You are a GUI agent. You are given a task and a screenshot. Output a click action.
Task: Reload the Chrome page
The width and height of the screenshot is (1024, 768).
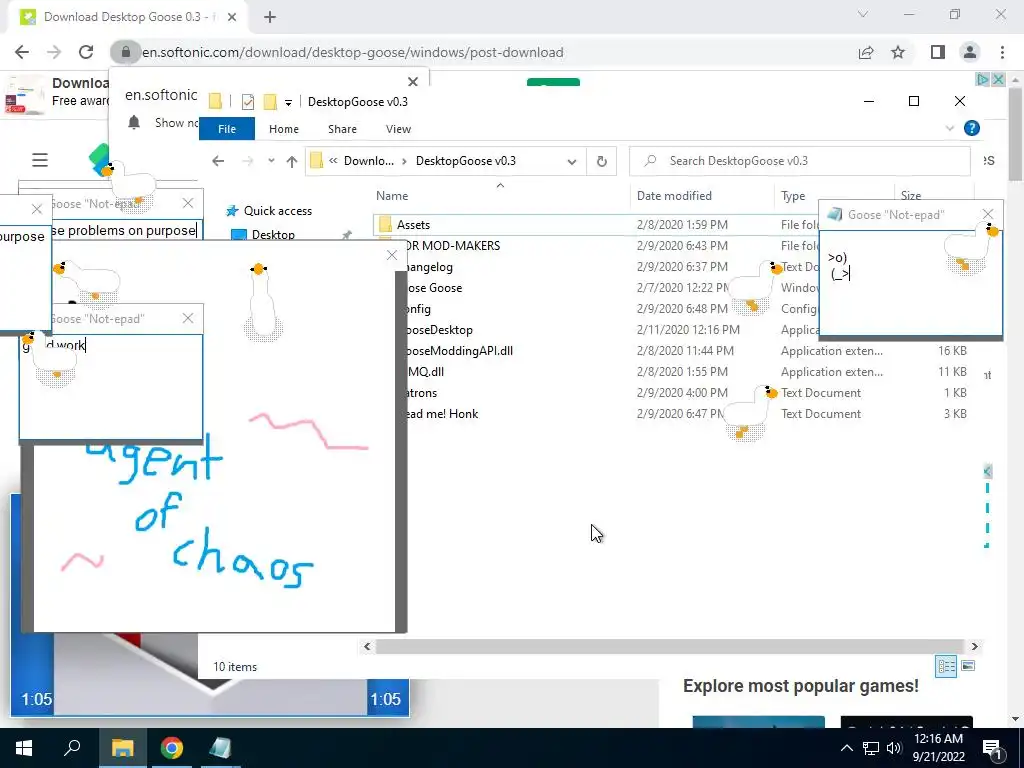click(86, 52)
